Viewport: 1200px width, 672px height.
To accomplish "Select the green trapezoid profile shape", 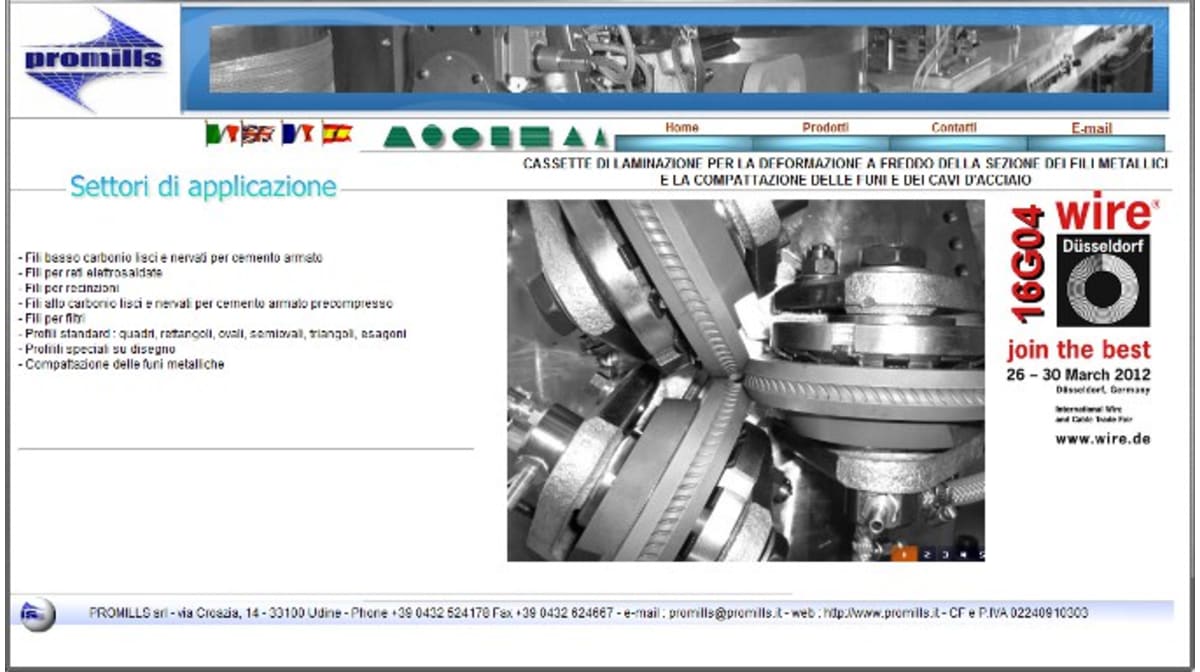I will click(x=399, y=138).
